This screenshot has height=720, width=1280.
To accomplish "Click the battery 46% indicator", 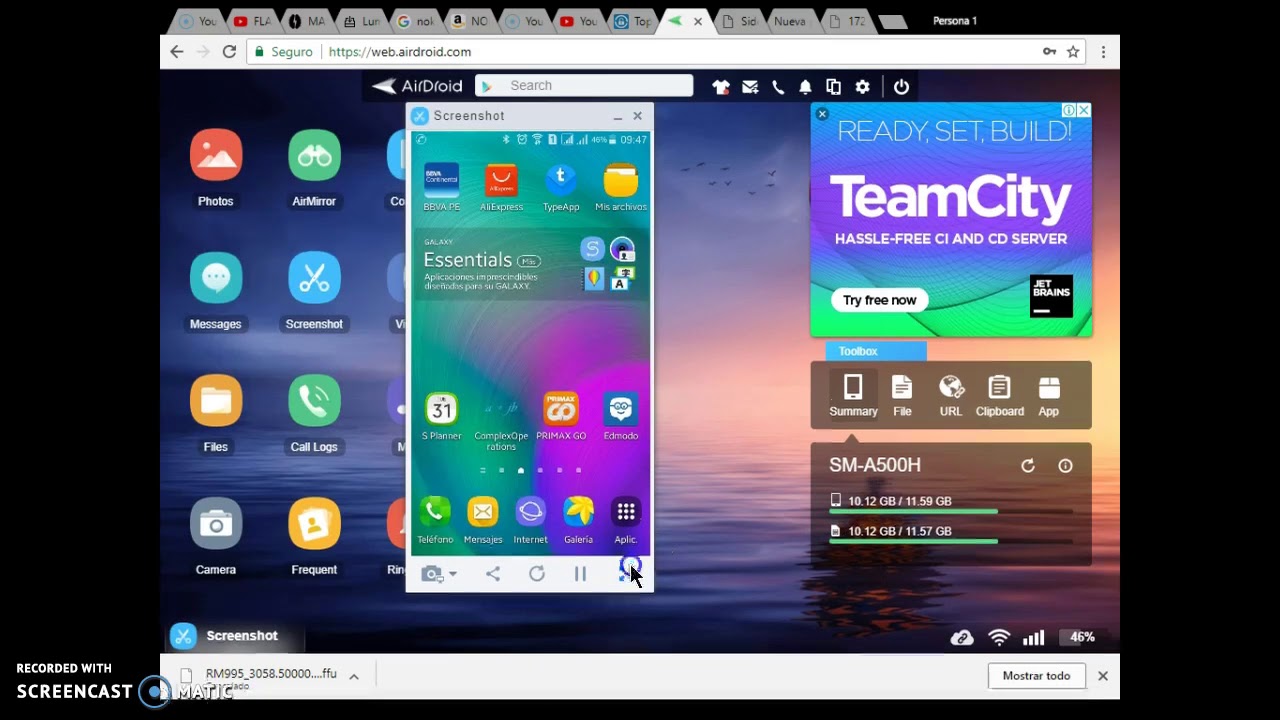I will (1082, 637).
